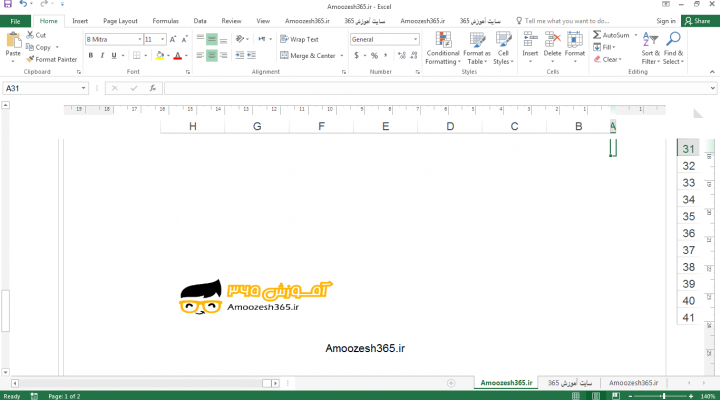Align text to the left

pyautogui.click(x=200, y=56)
